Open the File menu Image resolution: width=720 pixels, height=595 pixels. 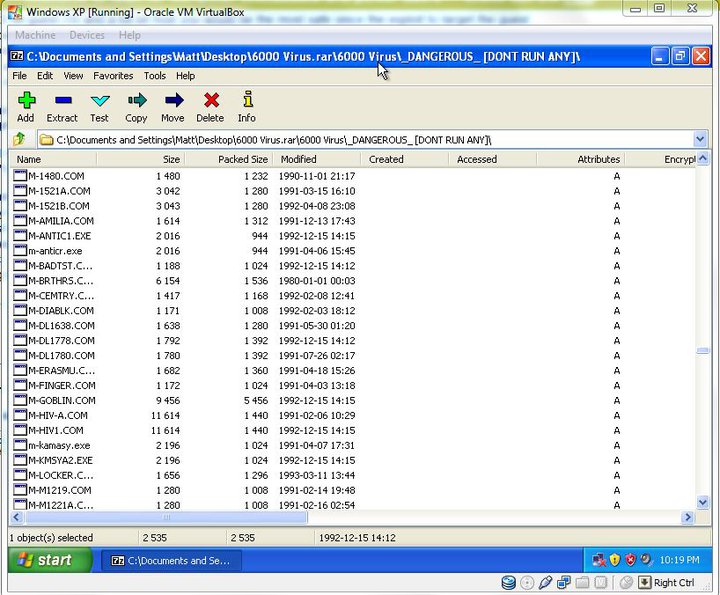[x=19, y=76]
